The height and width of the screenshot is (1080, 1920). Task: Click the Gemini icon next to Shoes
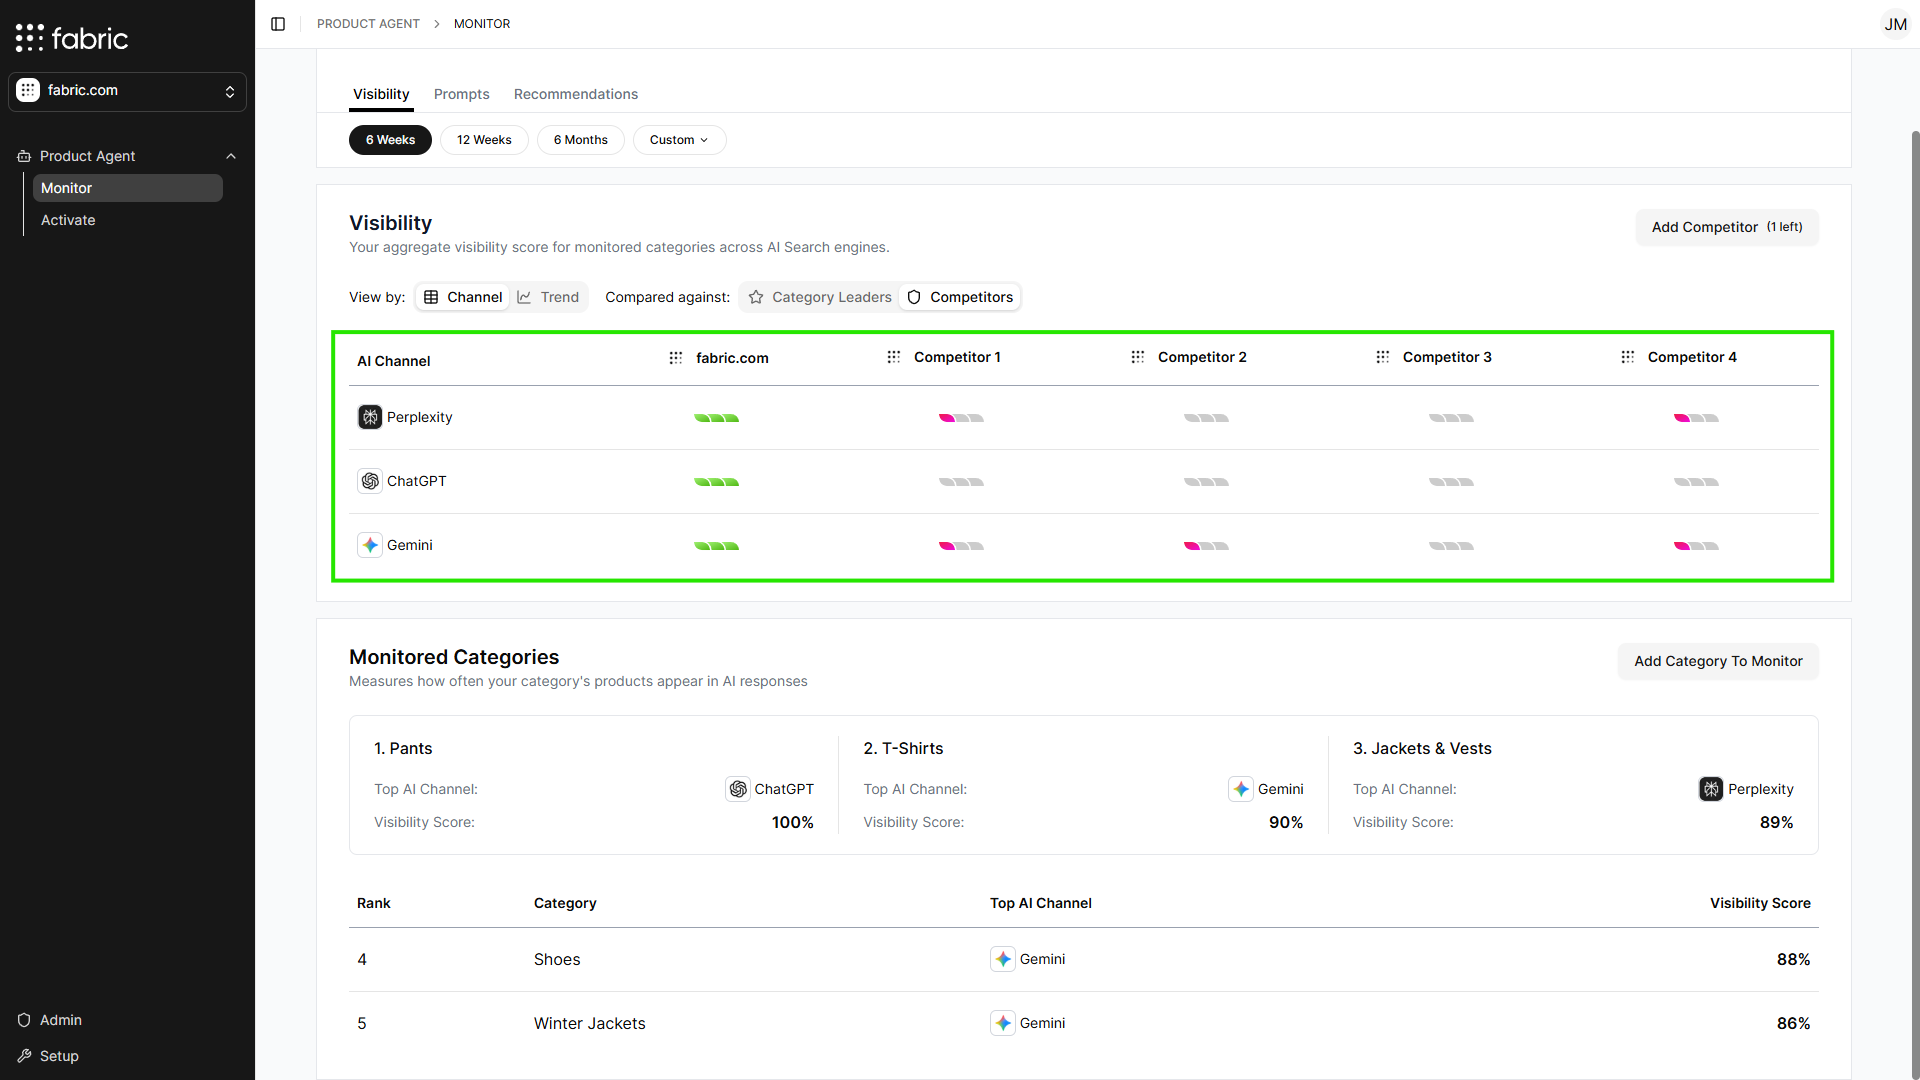click(1004, 958)
